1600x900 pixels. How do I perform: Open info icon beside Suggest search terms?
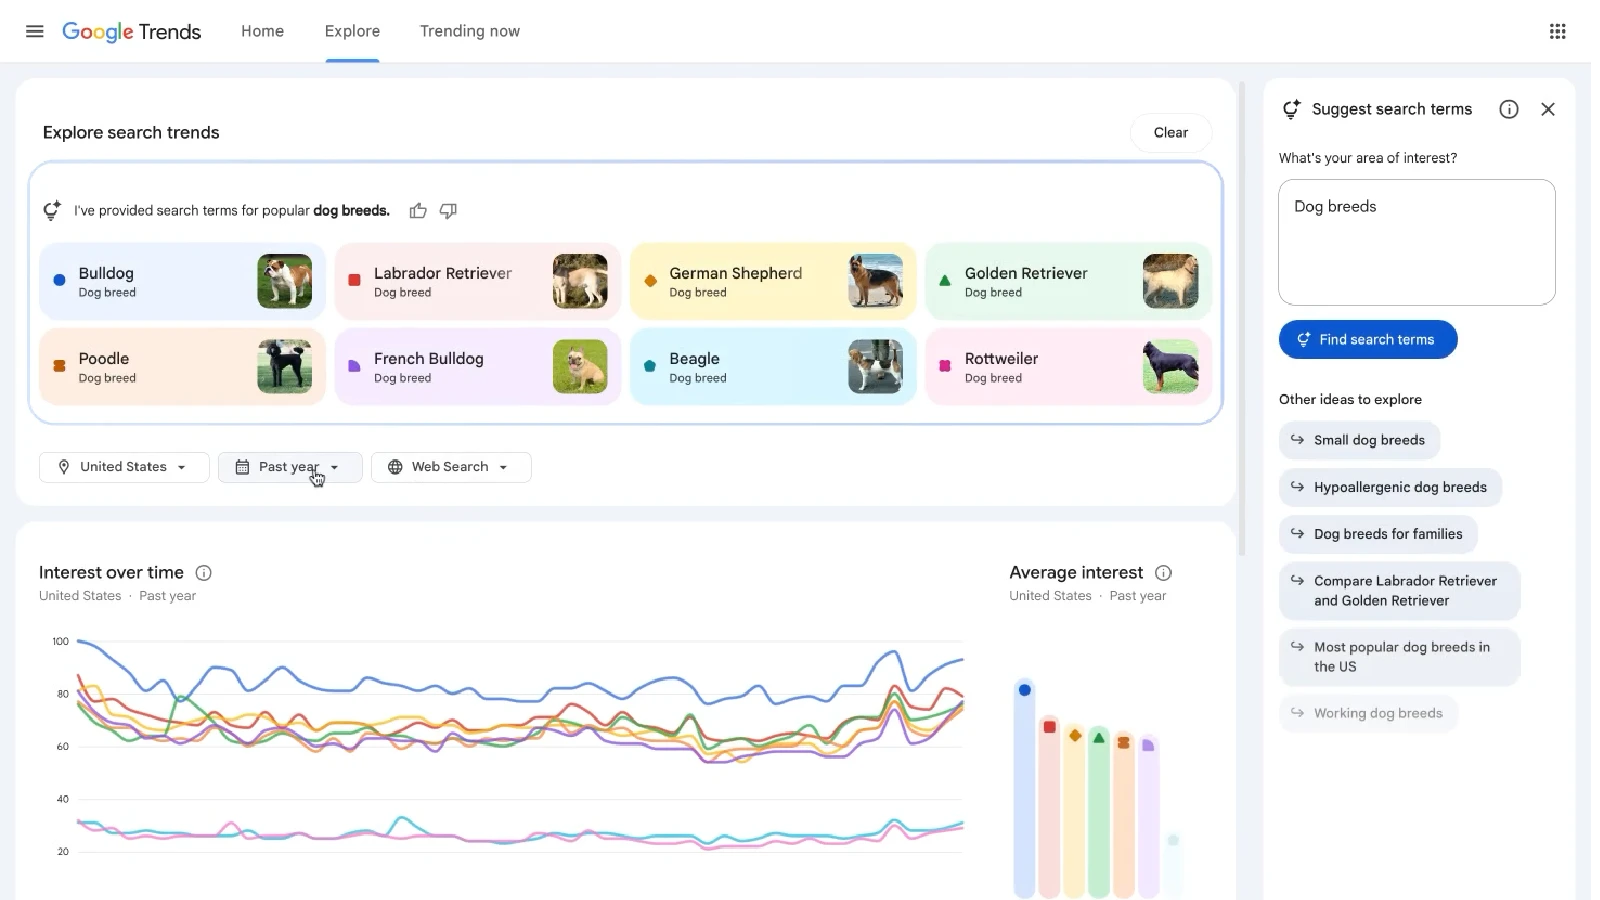pyautogui.click(x=1508, y=109)
